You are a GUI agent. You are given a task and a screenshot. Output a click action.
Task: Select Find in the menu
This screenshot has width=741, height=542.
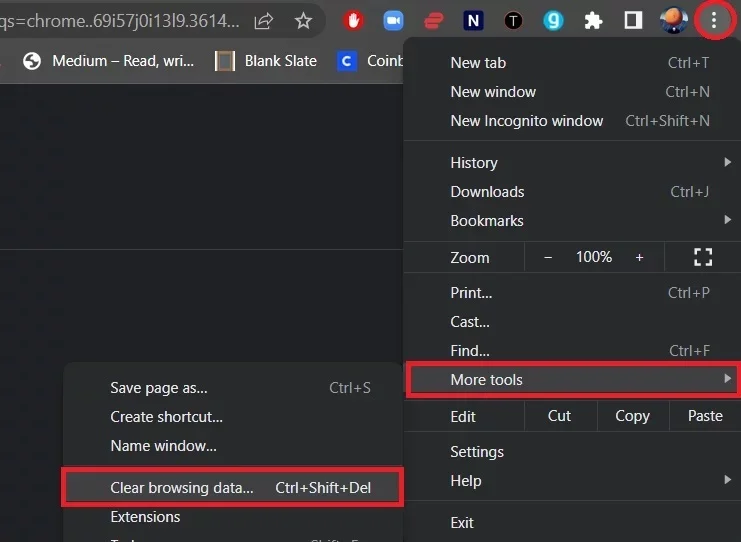572,351
